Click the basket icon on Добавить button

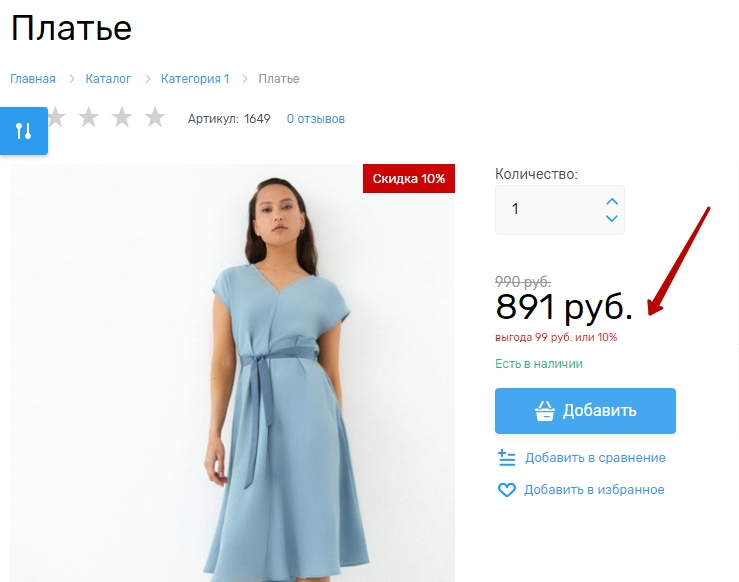point(545,411)
